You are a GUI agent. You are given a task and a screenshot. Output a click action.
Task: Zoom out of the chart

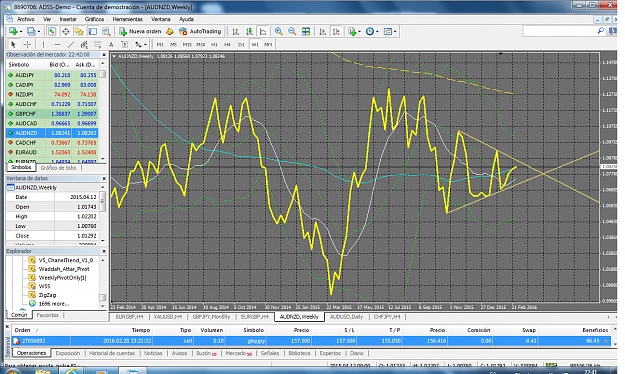[292, 31]
